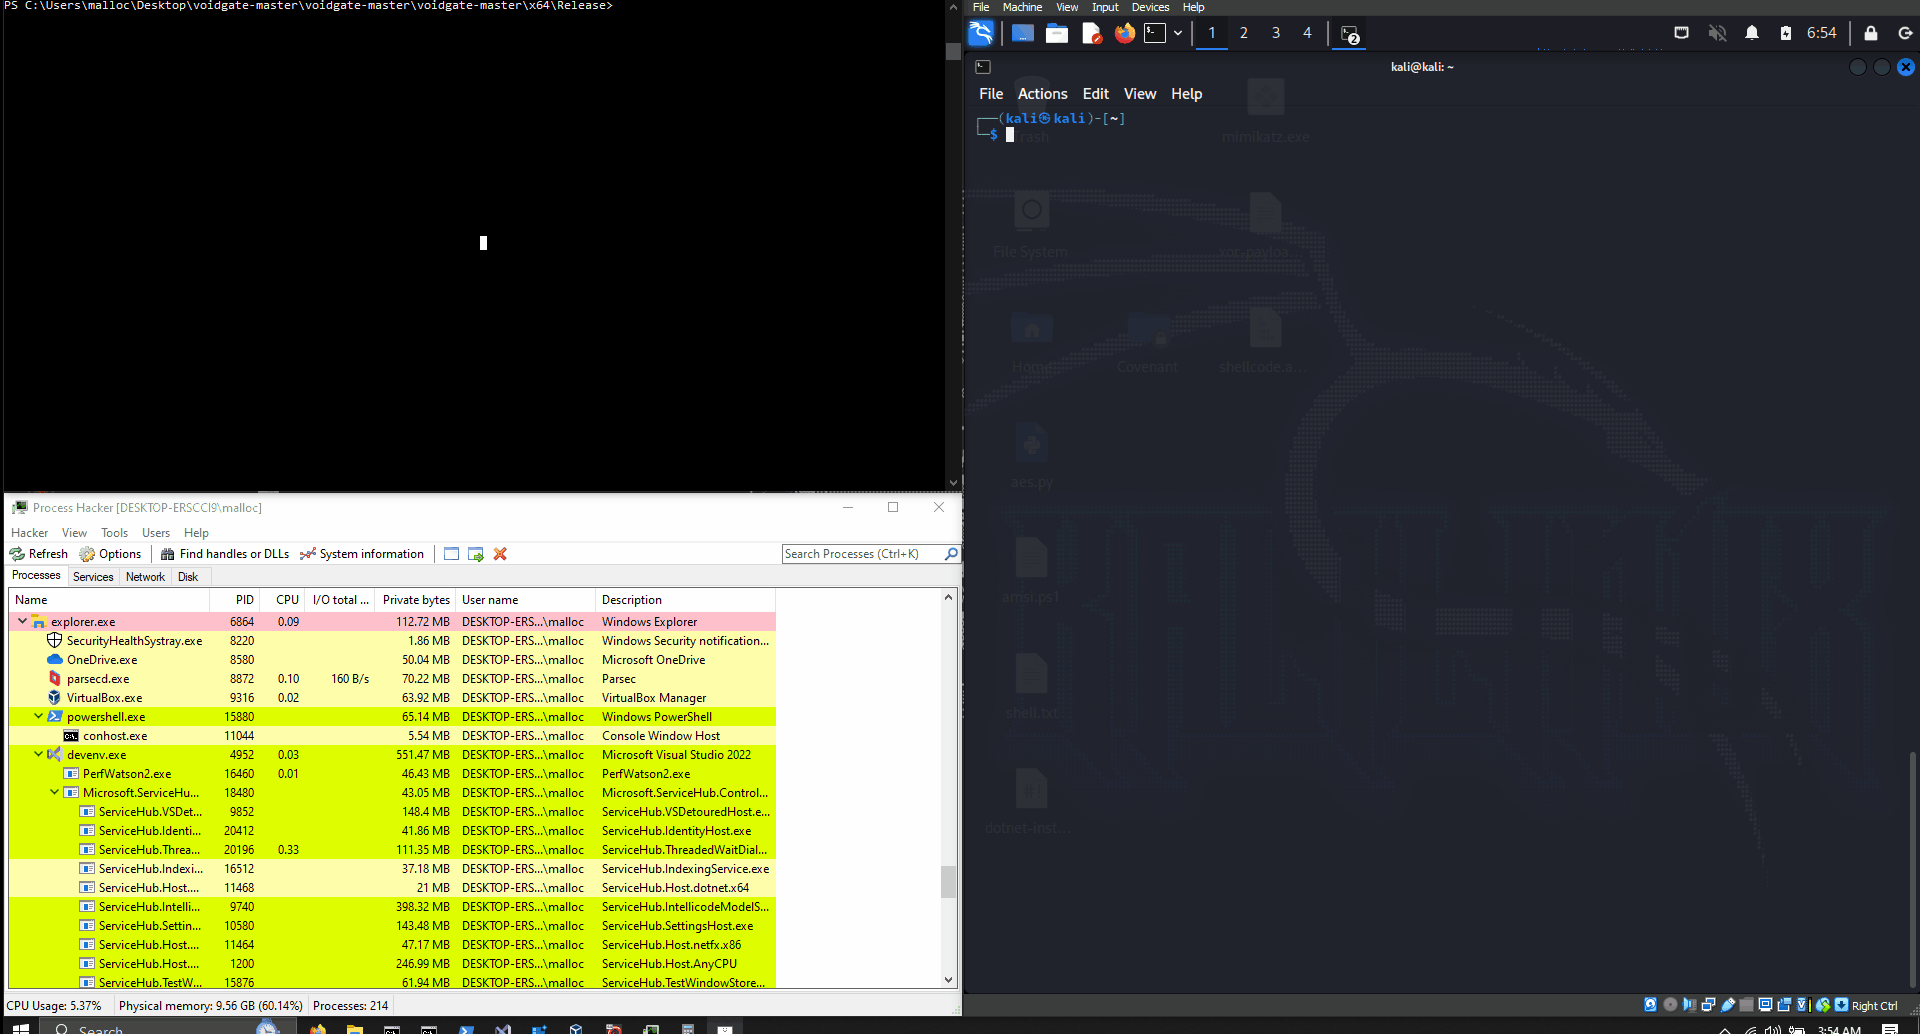The image size is (1920, 1034).
Task: Open the Kali applications menu dragon icon
Action: click(981, 33)
